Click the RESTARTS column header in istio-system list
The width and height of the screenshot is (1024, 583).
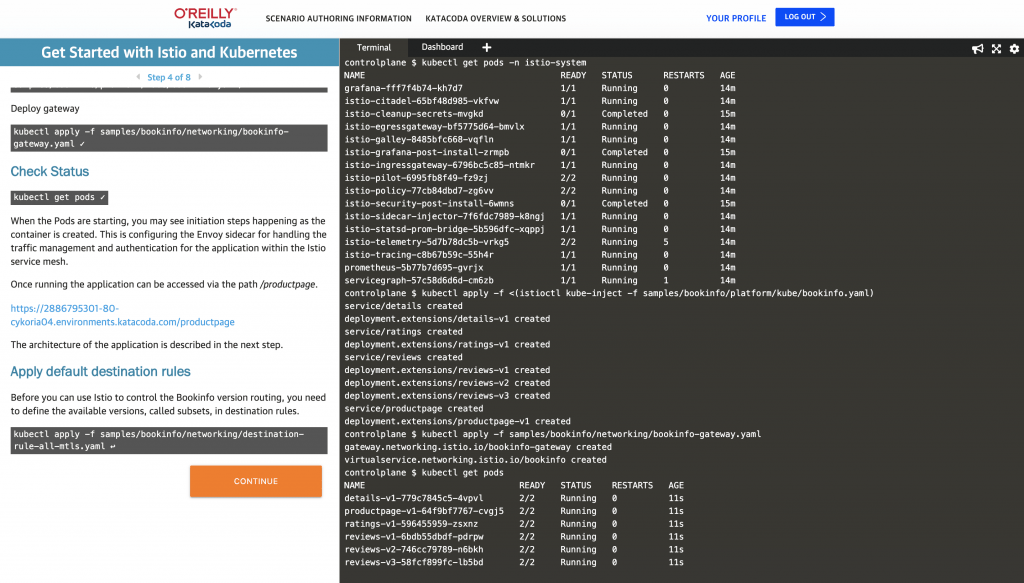[684, 75]
